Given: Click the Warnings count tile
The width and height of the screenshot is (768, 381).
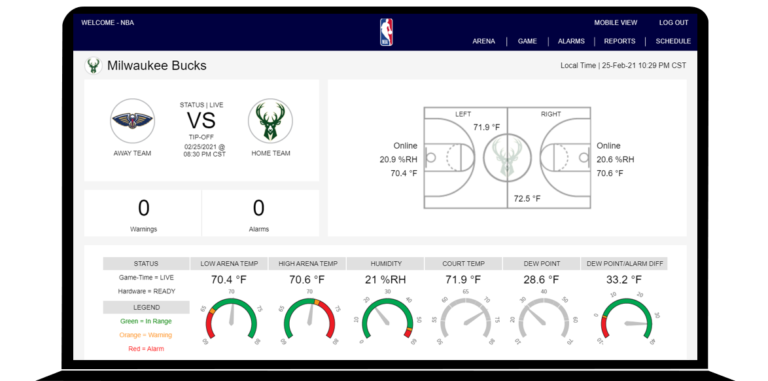Looking at the screenshot, I should coord(143,214).
